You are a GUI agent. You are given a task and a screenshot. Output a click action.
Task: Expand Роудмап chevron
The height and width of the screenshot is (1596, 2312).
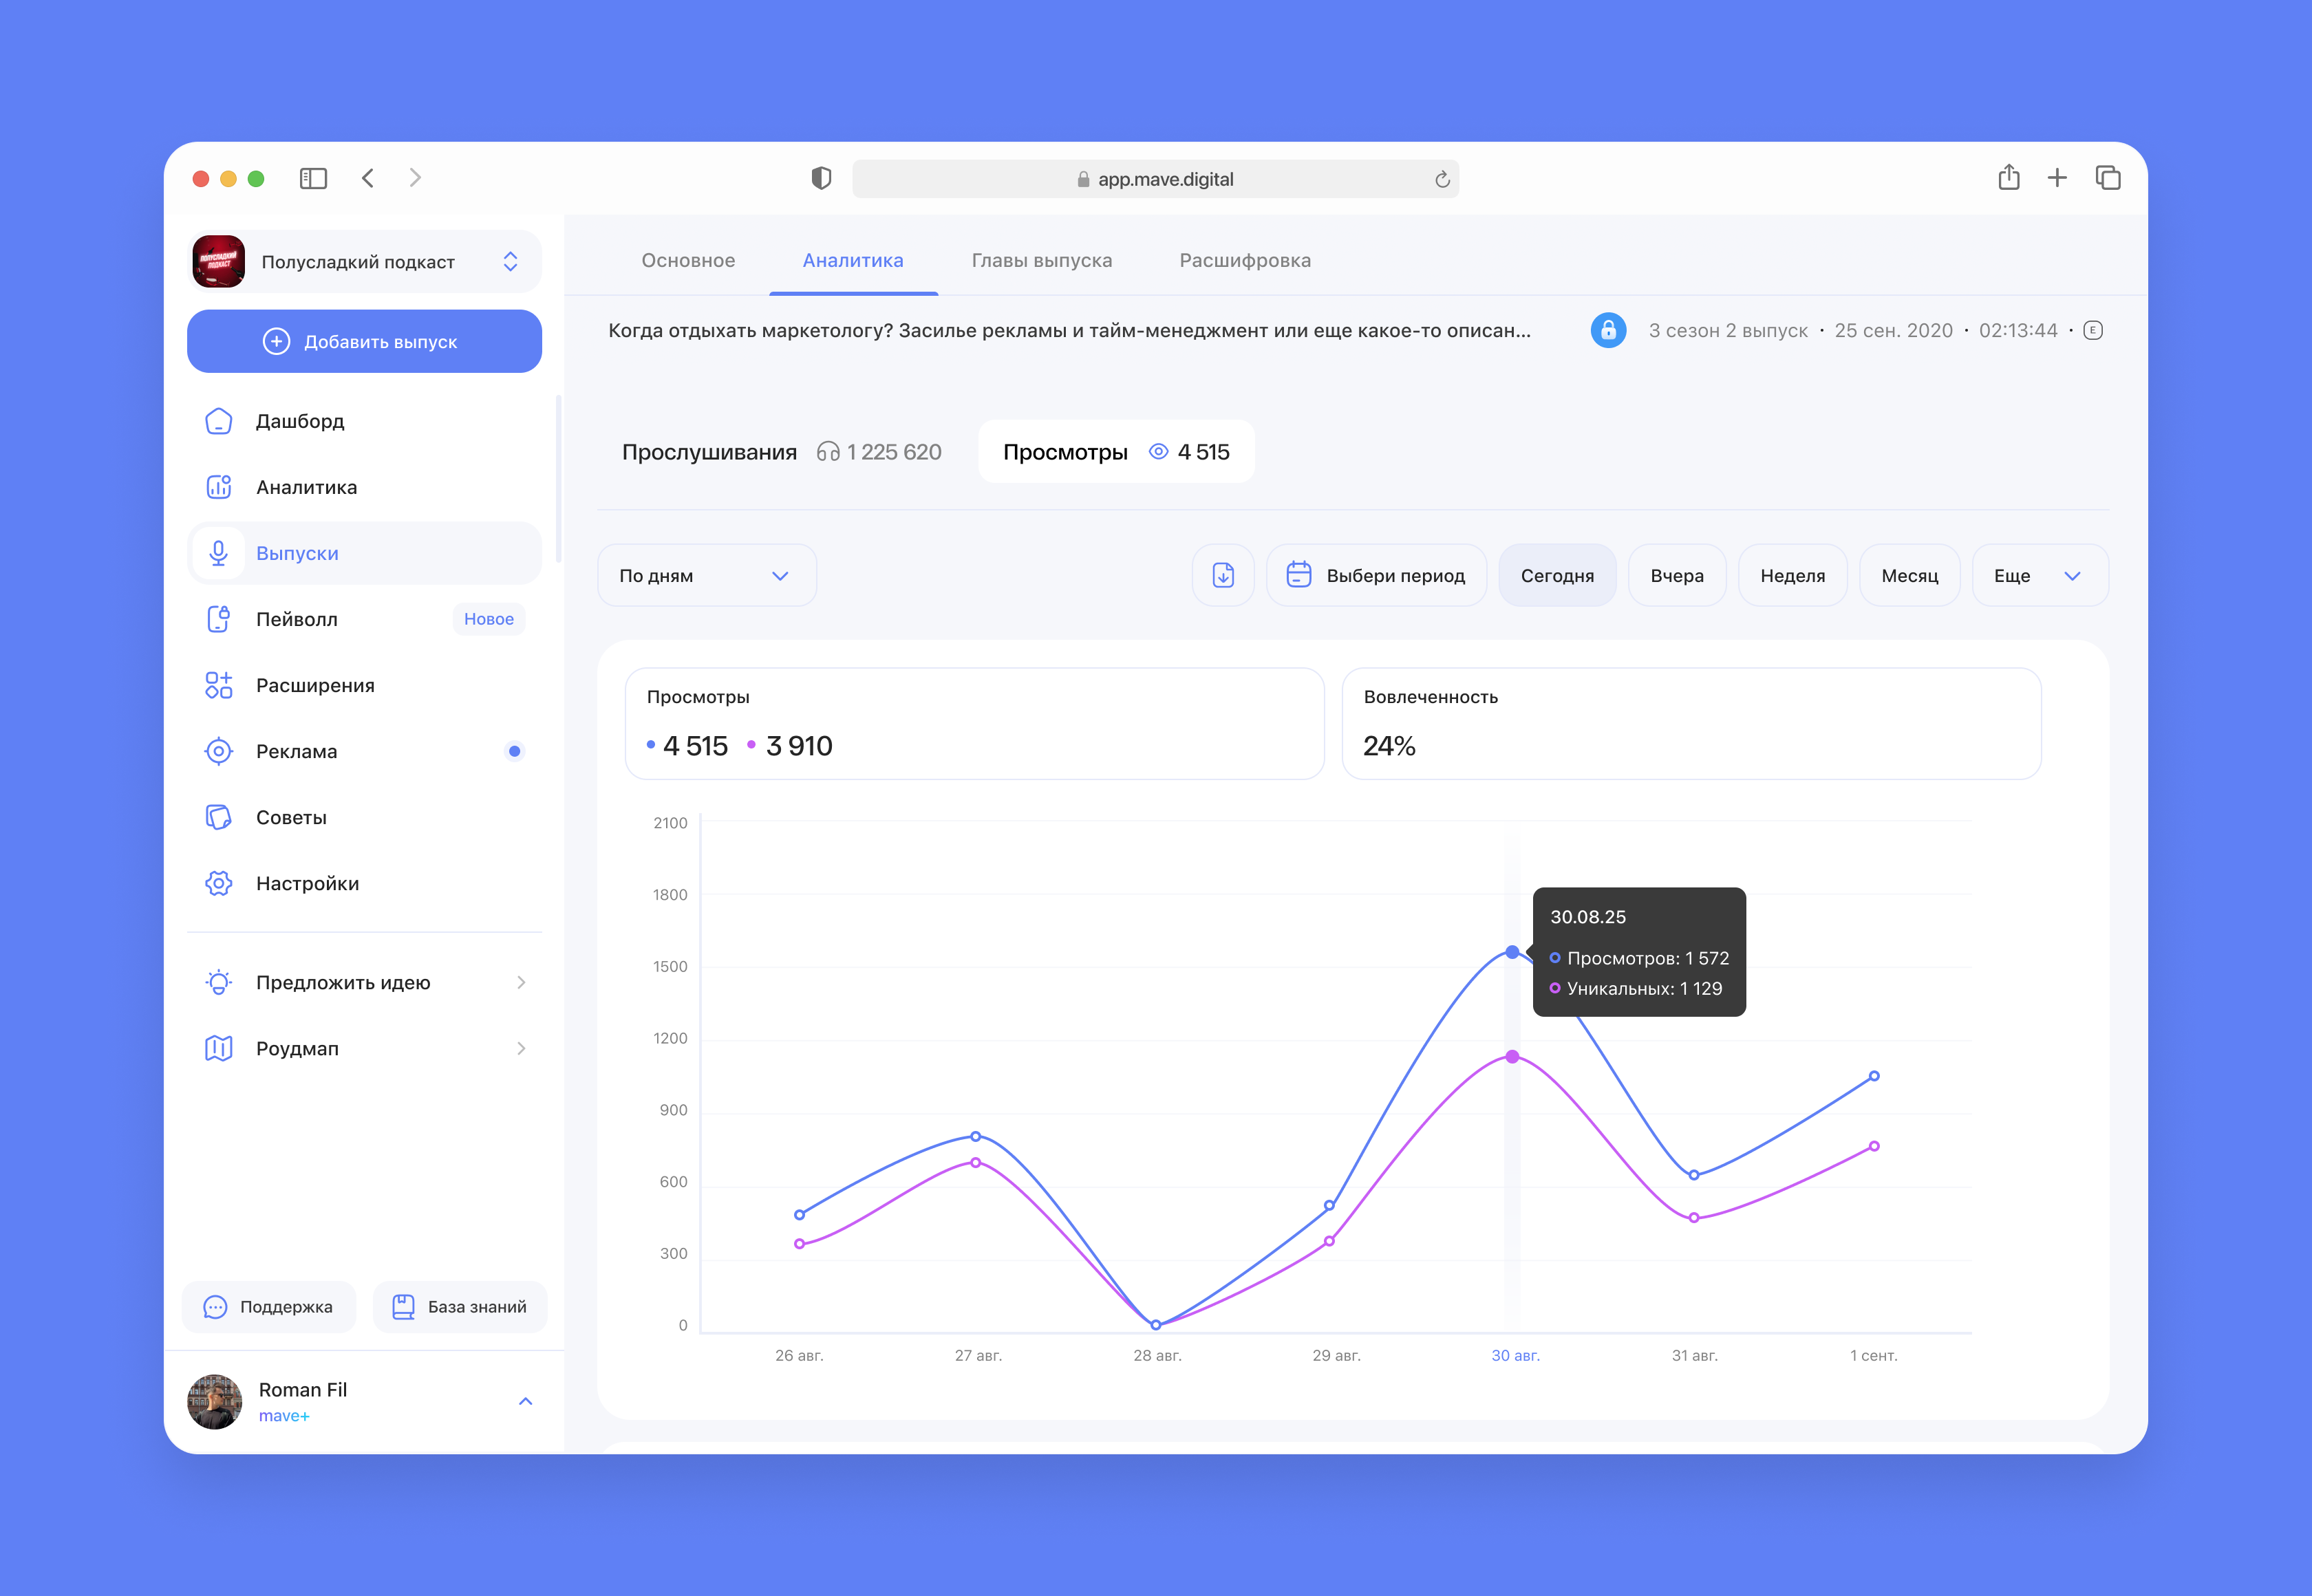coord(521,1048)
